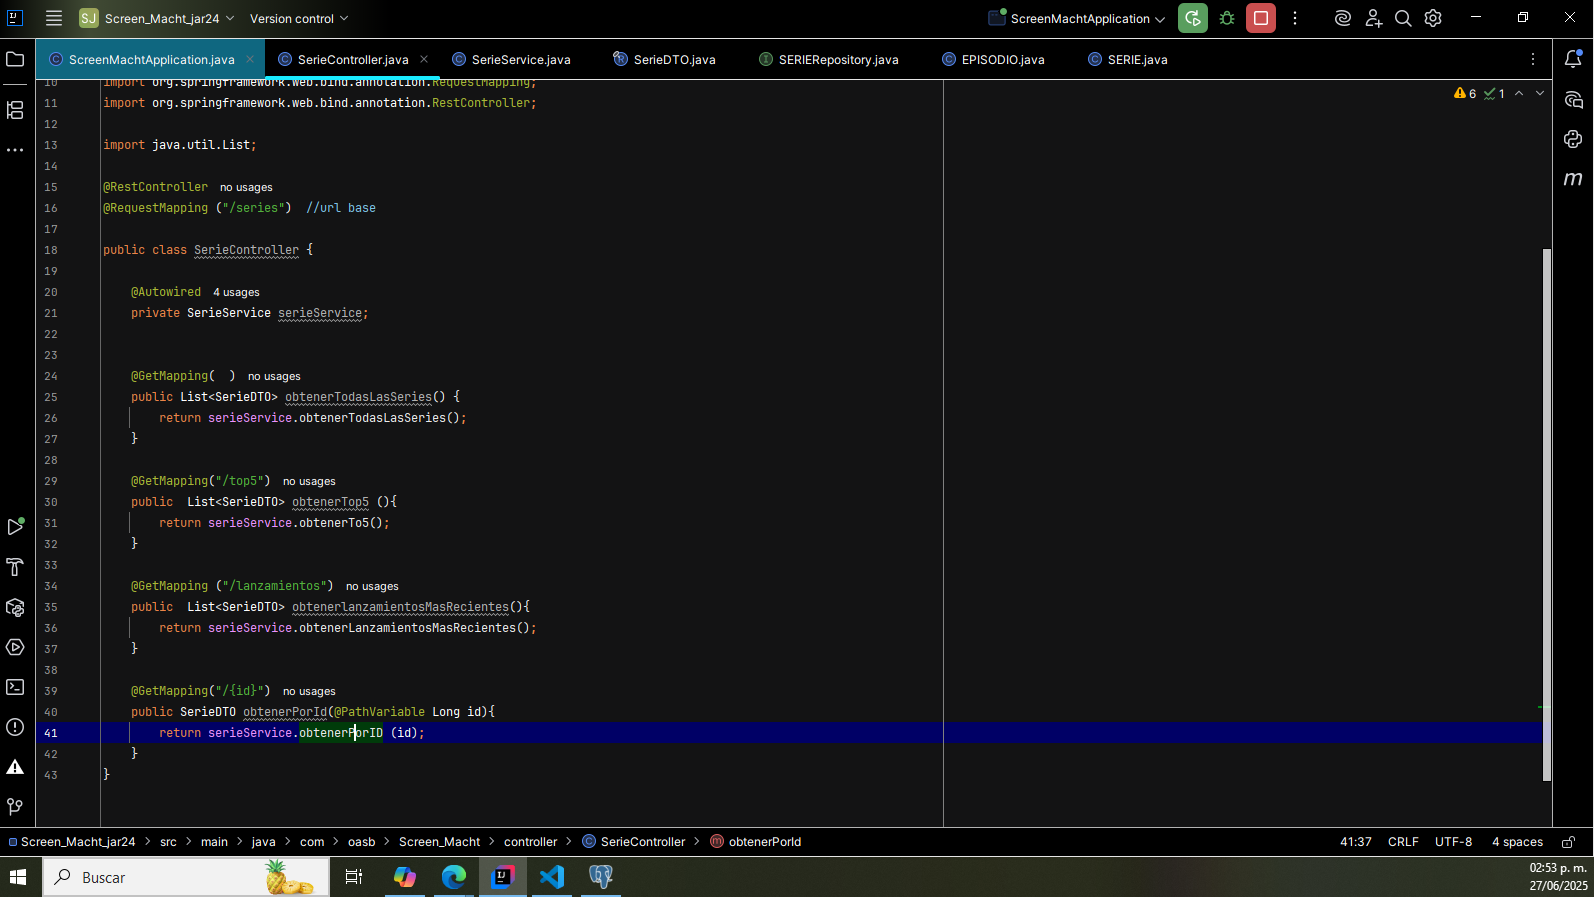1594x897 pixels.
Task: Click line number 25 in gutter
Action: pyautogui.click(x=51, y=397)
